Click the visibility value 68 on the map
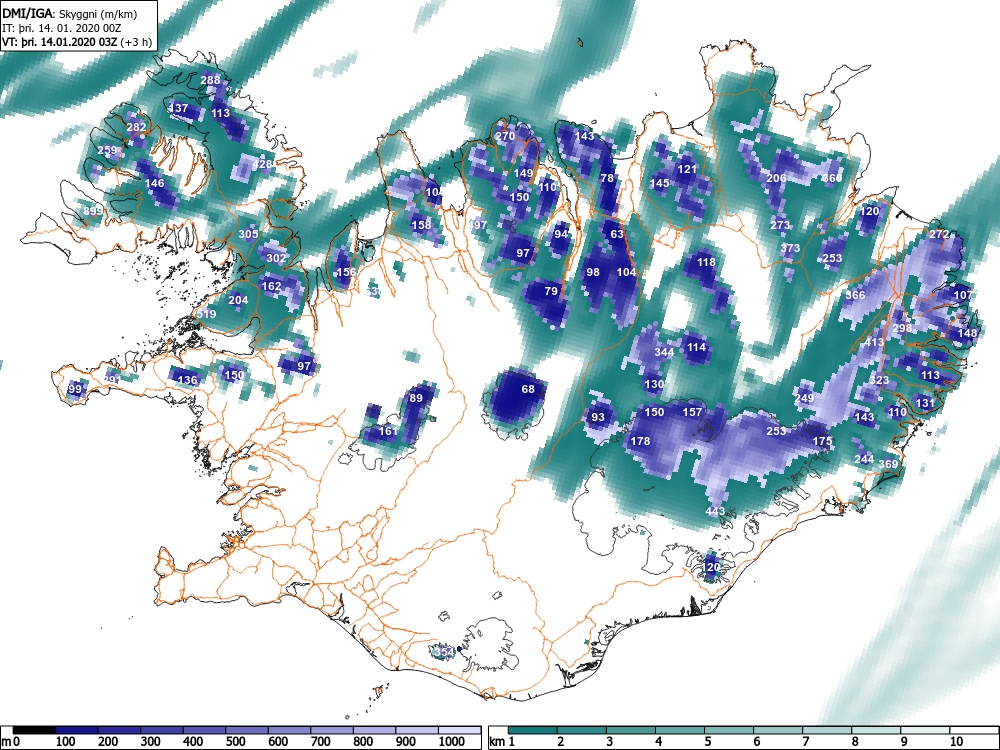Image resolution: width=1000 pixels, height=750 pixels. [x=528, y=389]
